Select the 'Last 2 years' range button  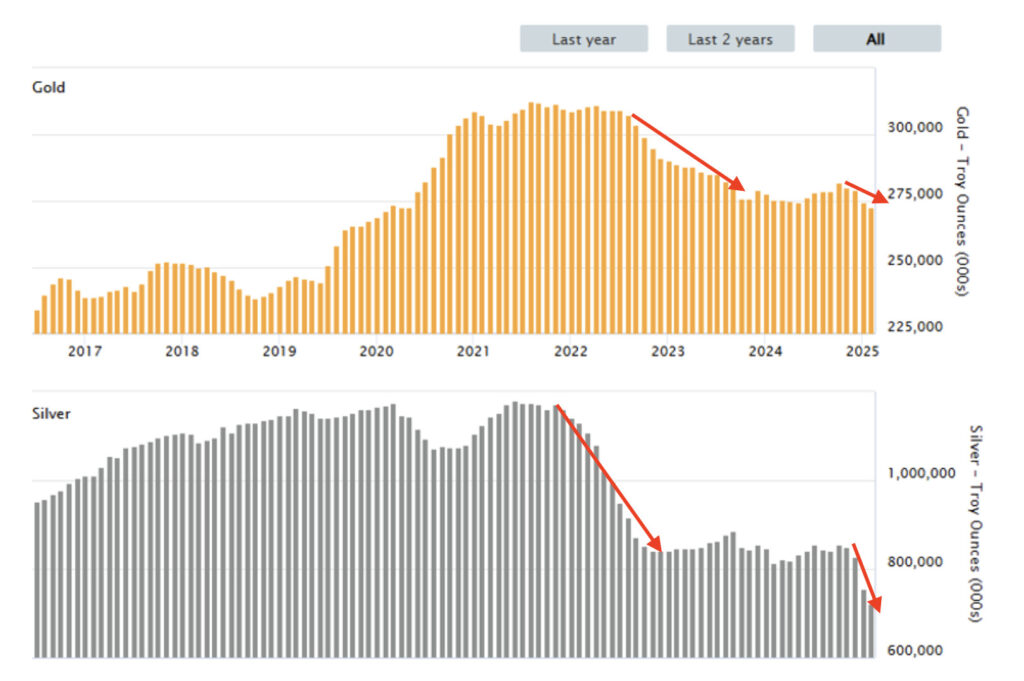730,39
